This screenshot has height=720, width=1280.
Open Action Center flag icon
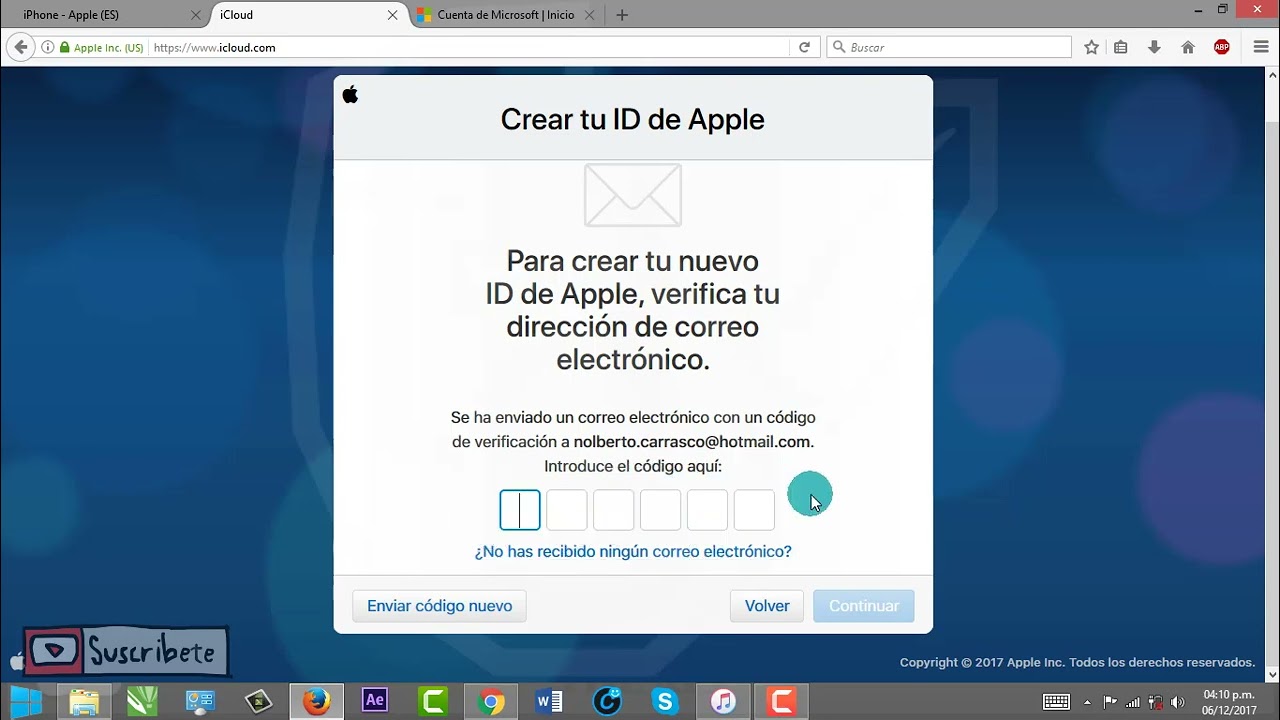point(1110,702)
